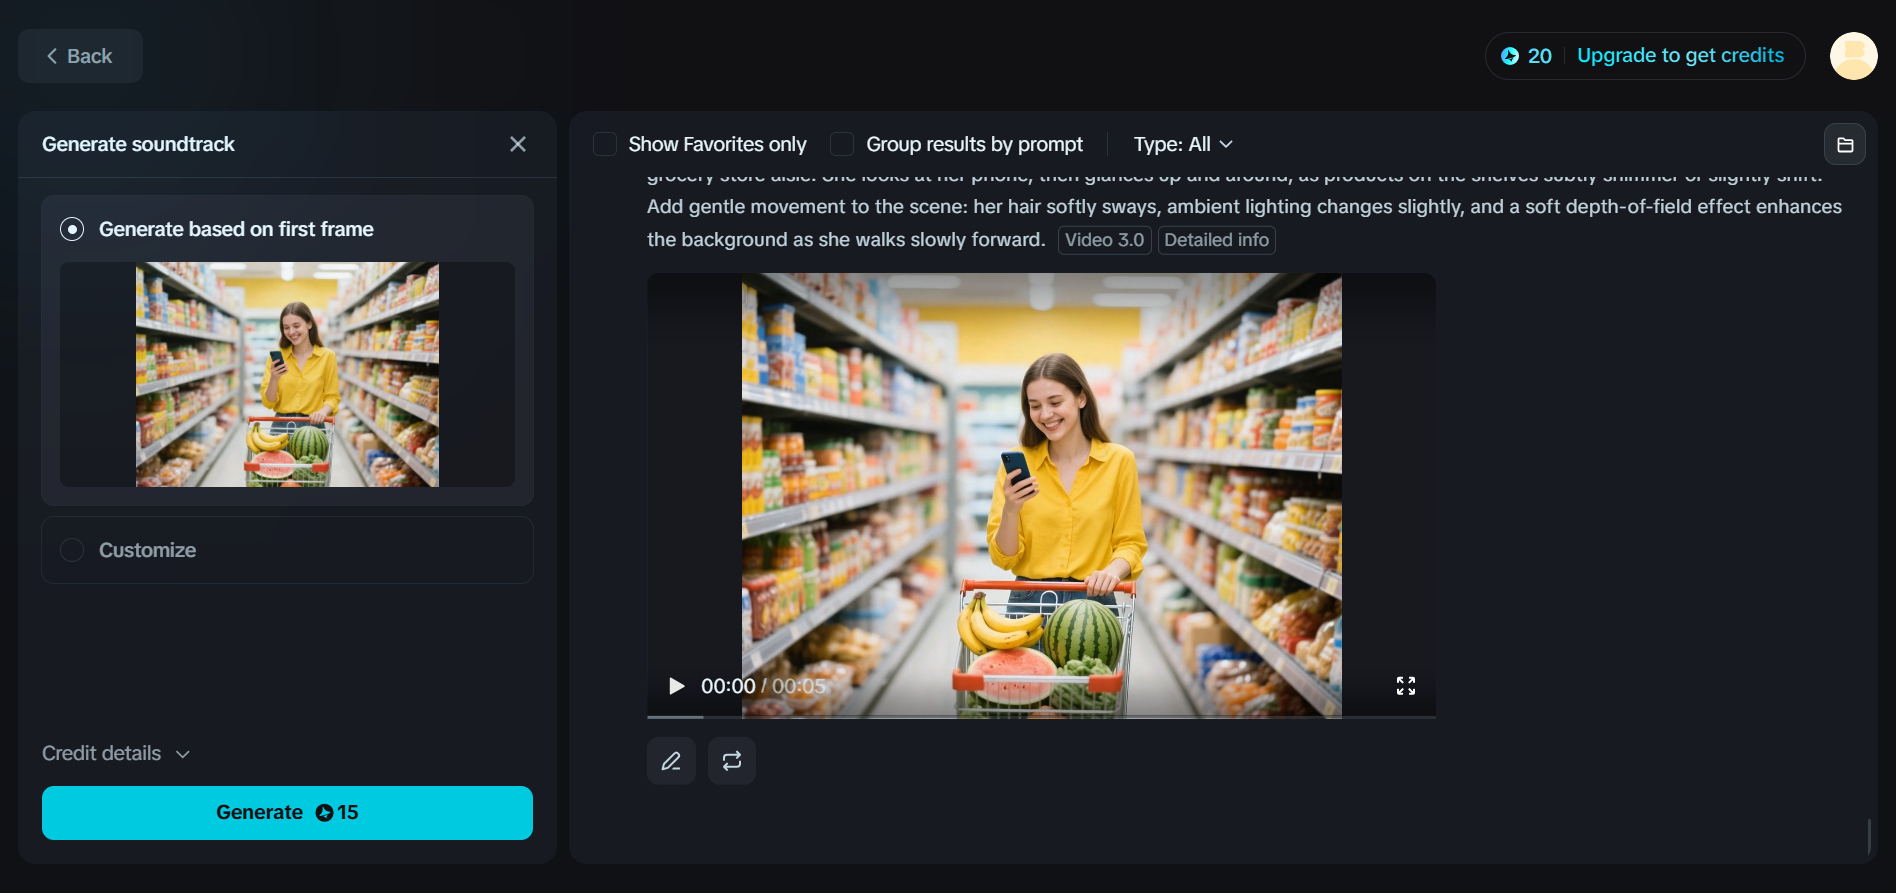Click the first frame thumbnail preview
Screen dimensions: 1896x893
tap(287, 374)
